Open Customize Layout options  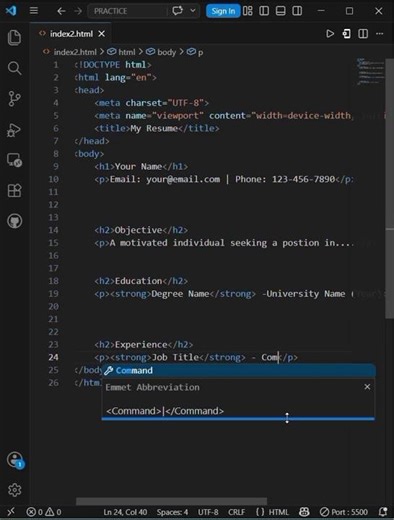coord(248,11)
